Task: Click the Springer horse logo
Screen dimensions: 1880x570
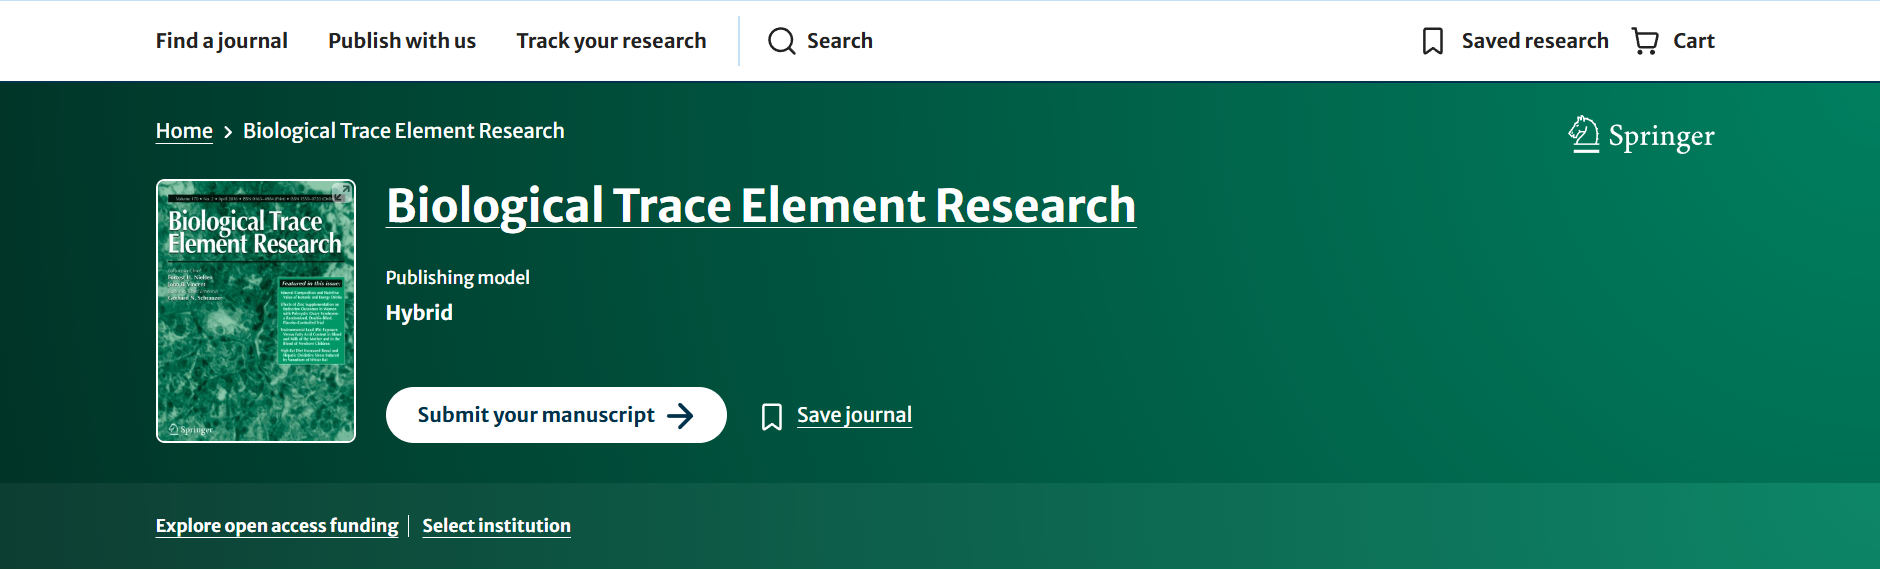Action: [1583, 134]
